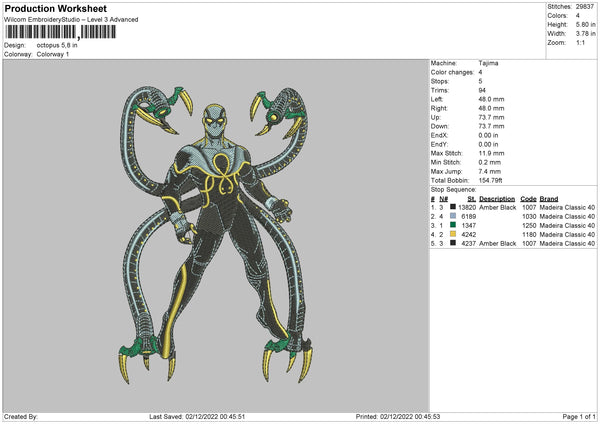Image resolution: width=600 pixels, height=424 pixels.
Task: Click stitch count '1347' in stop row 3
Action: pos(469,226)
